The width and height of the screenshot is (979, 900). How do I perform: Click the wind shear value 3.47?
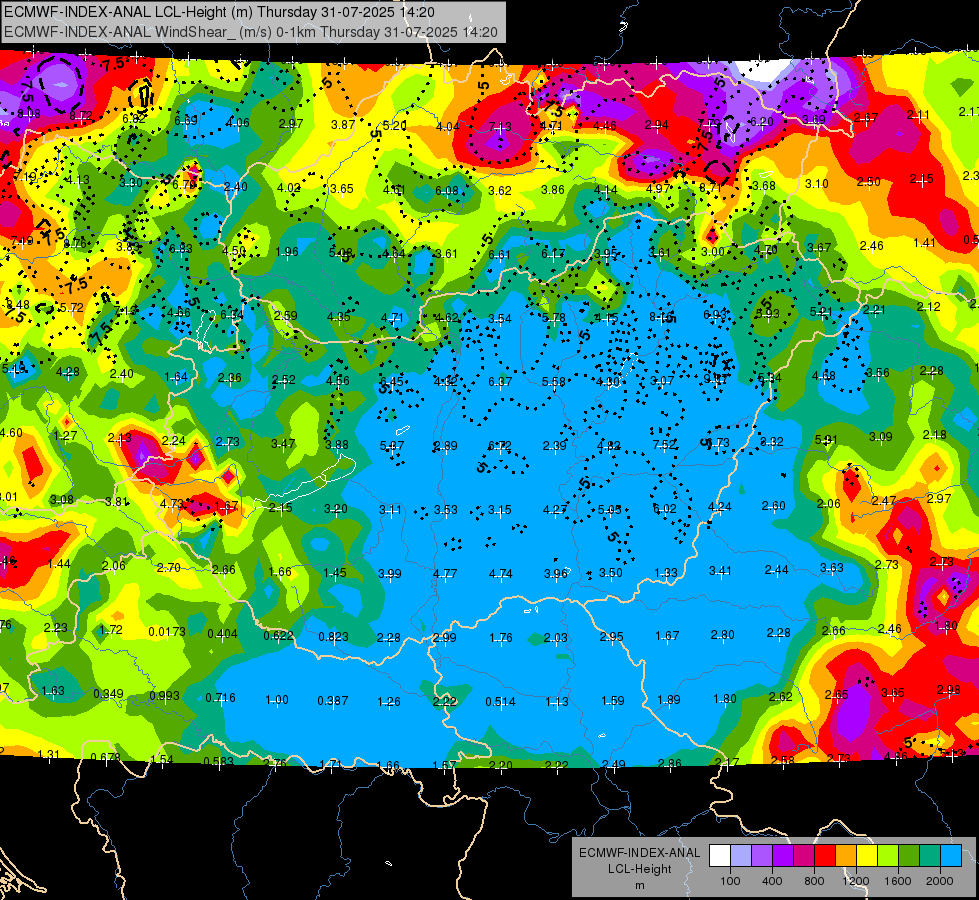click(x=283, y=443)
